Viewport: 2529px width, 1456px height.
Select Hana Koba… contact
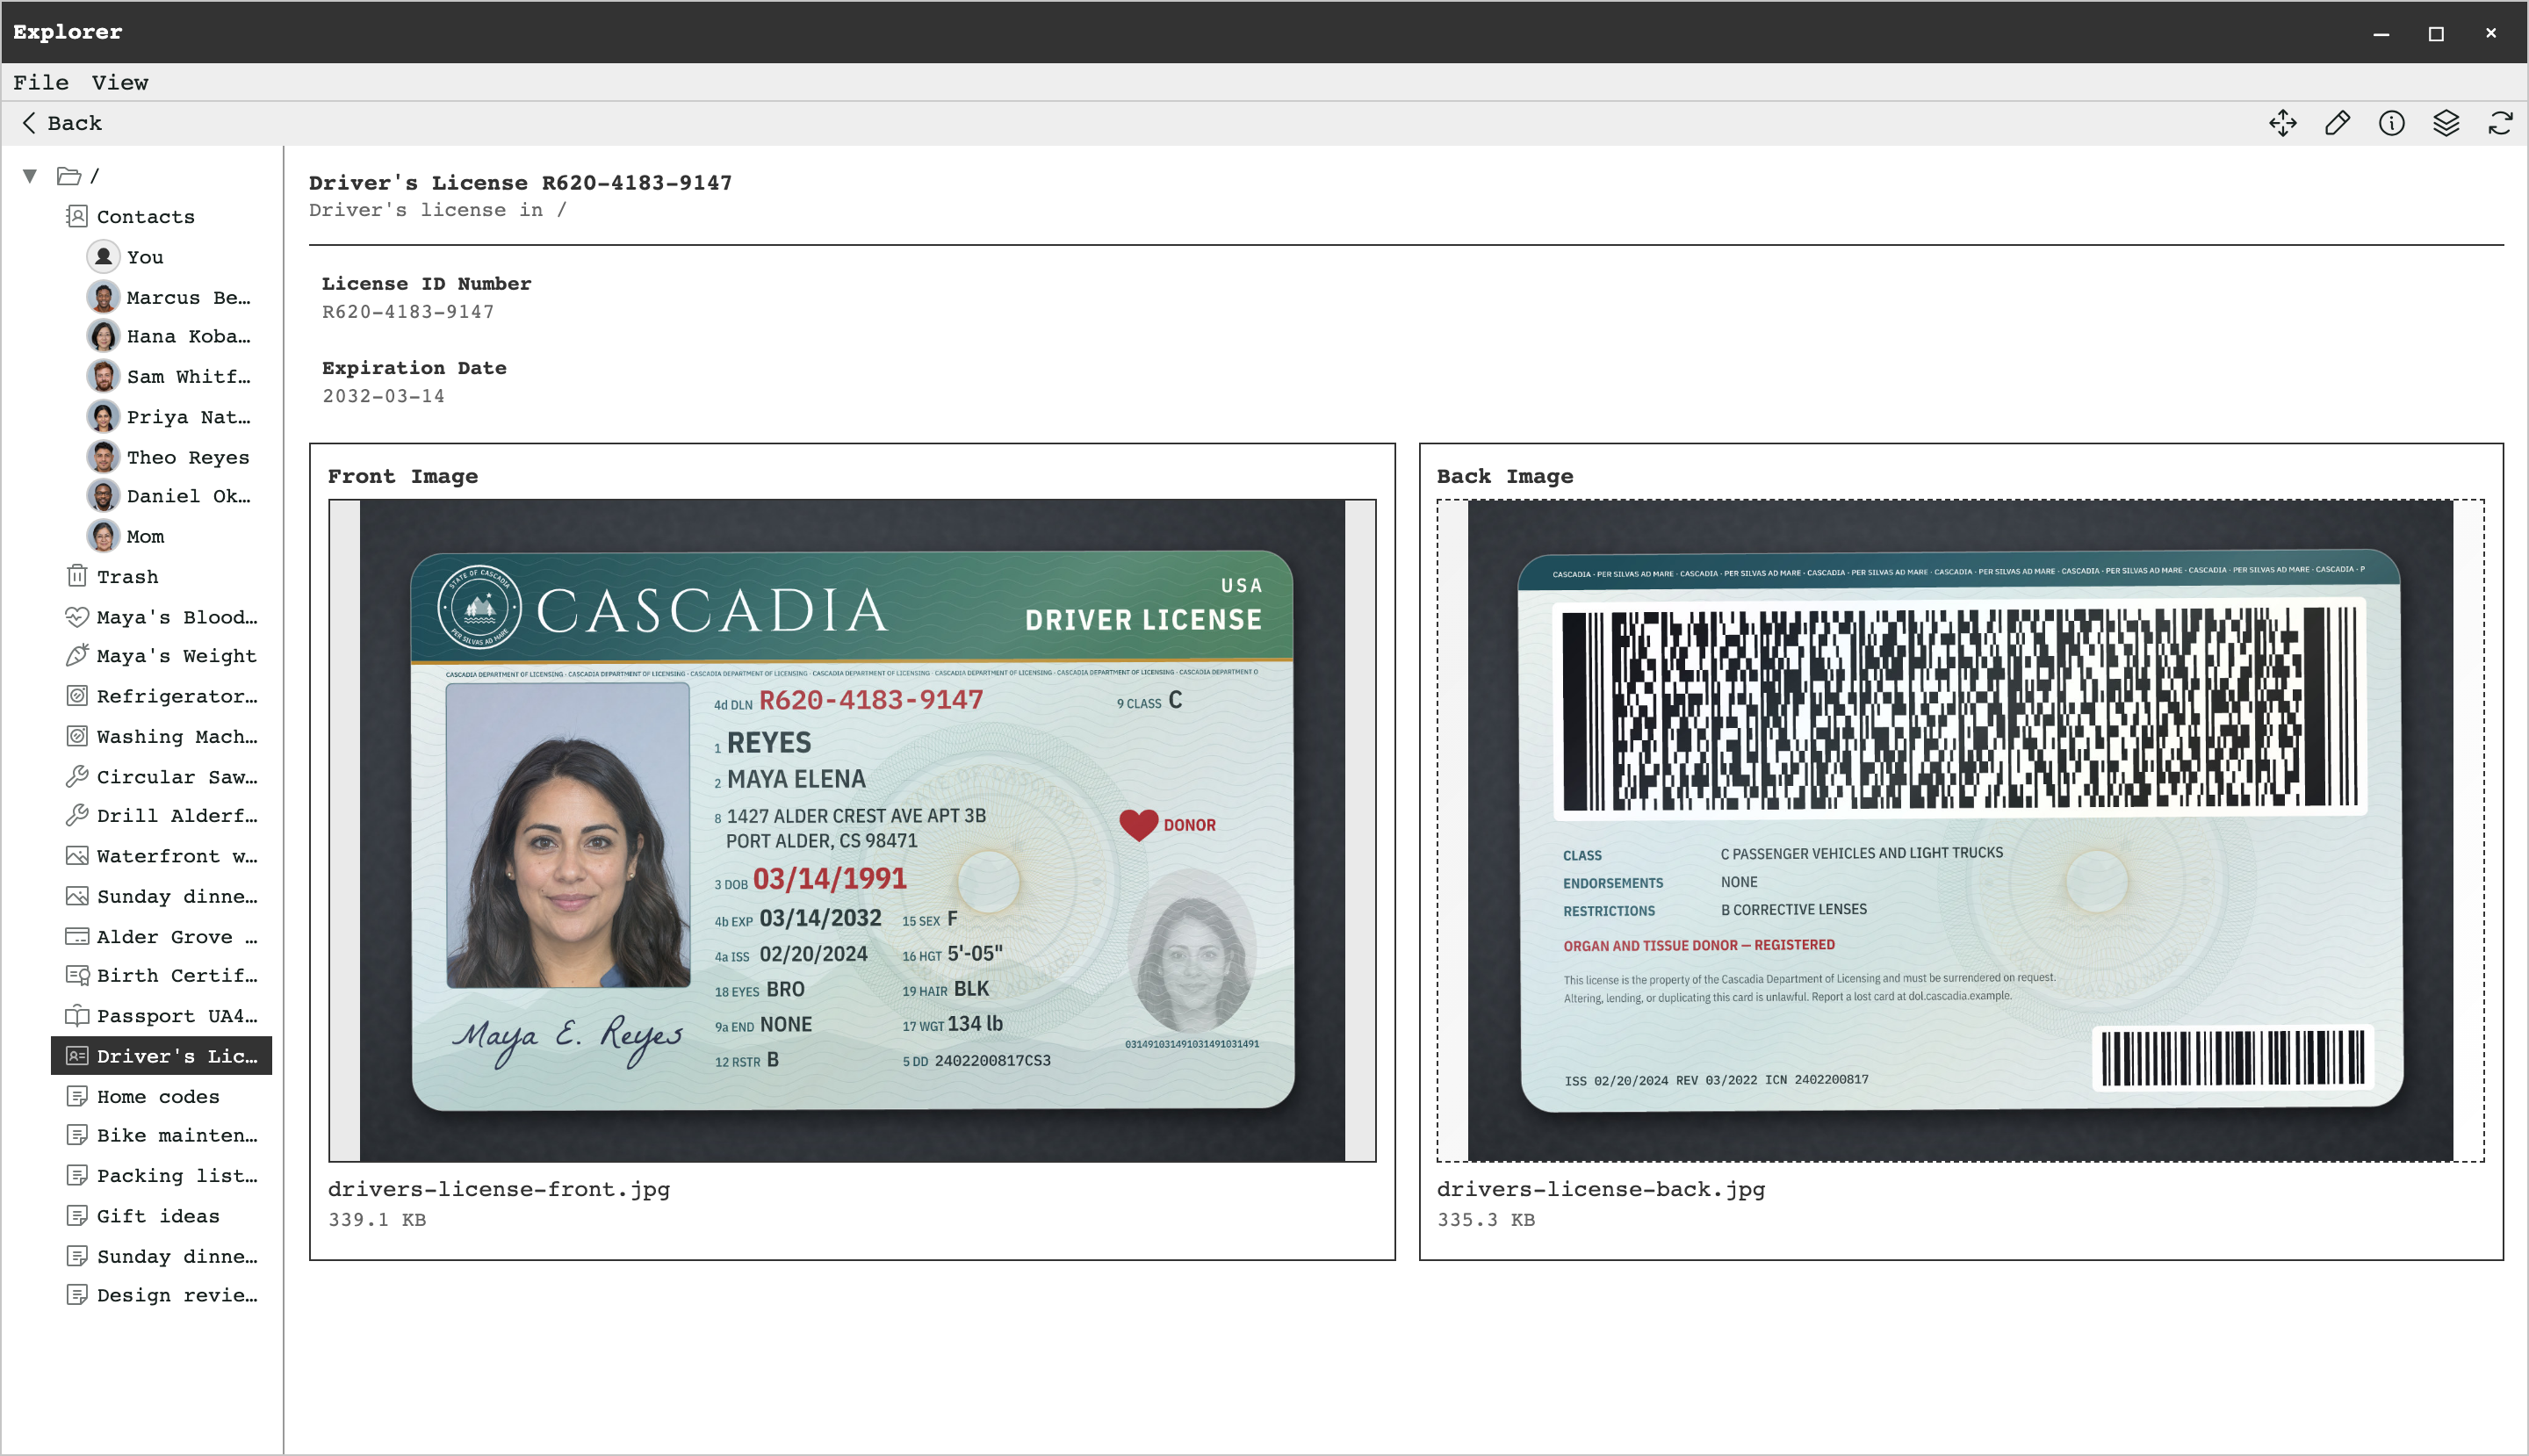(x=161, y=336)
